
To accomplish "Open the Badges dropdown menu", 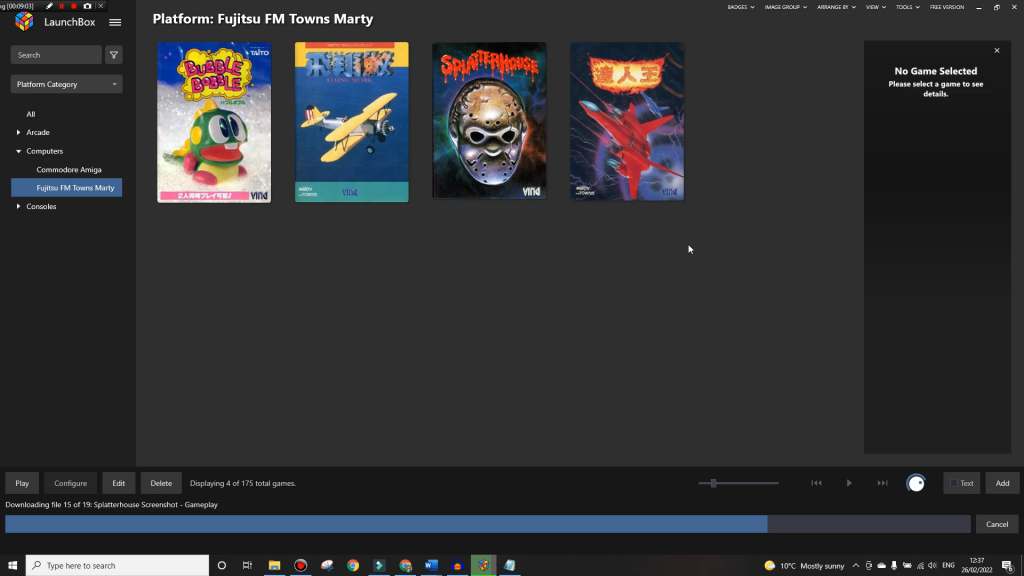I will [x=741, y=7].
